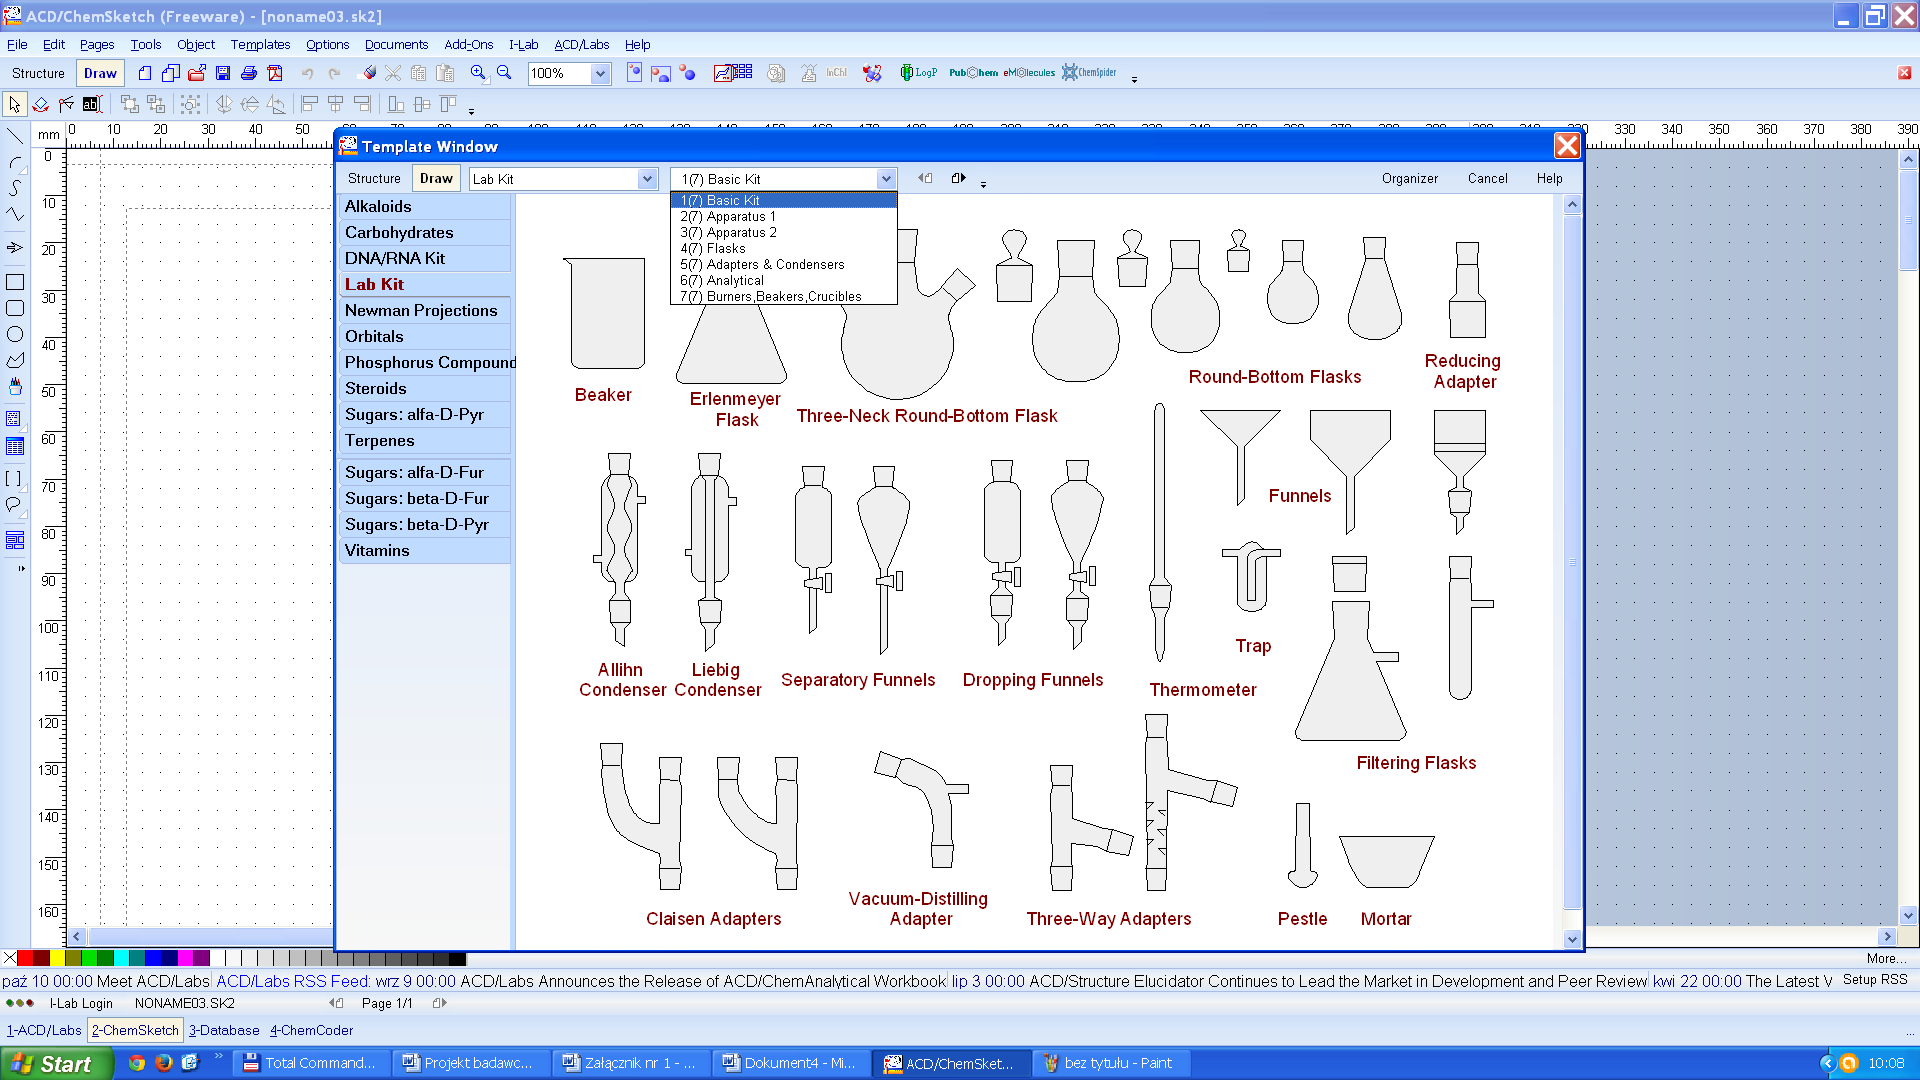Switch main toolbar to Structure mode
The height and width of the screenshot is (1080, 1920).
tap(38, 73)
